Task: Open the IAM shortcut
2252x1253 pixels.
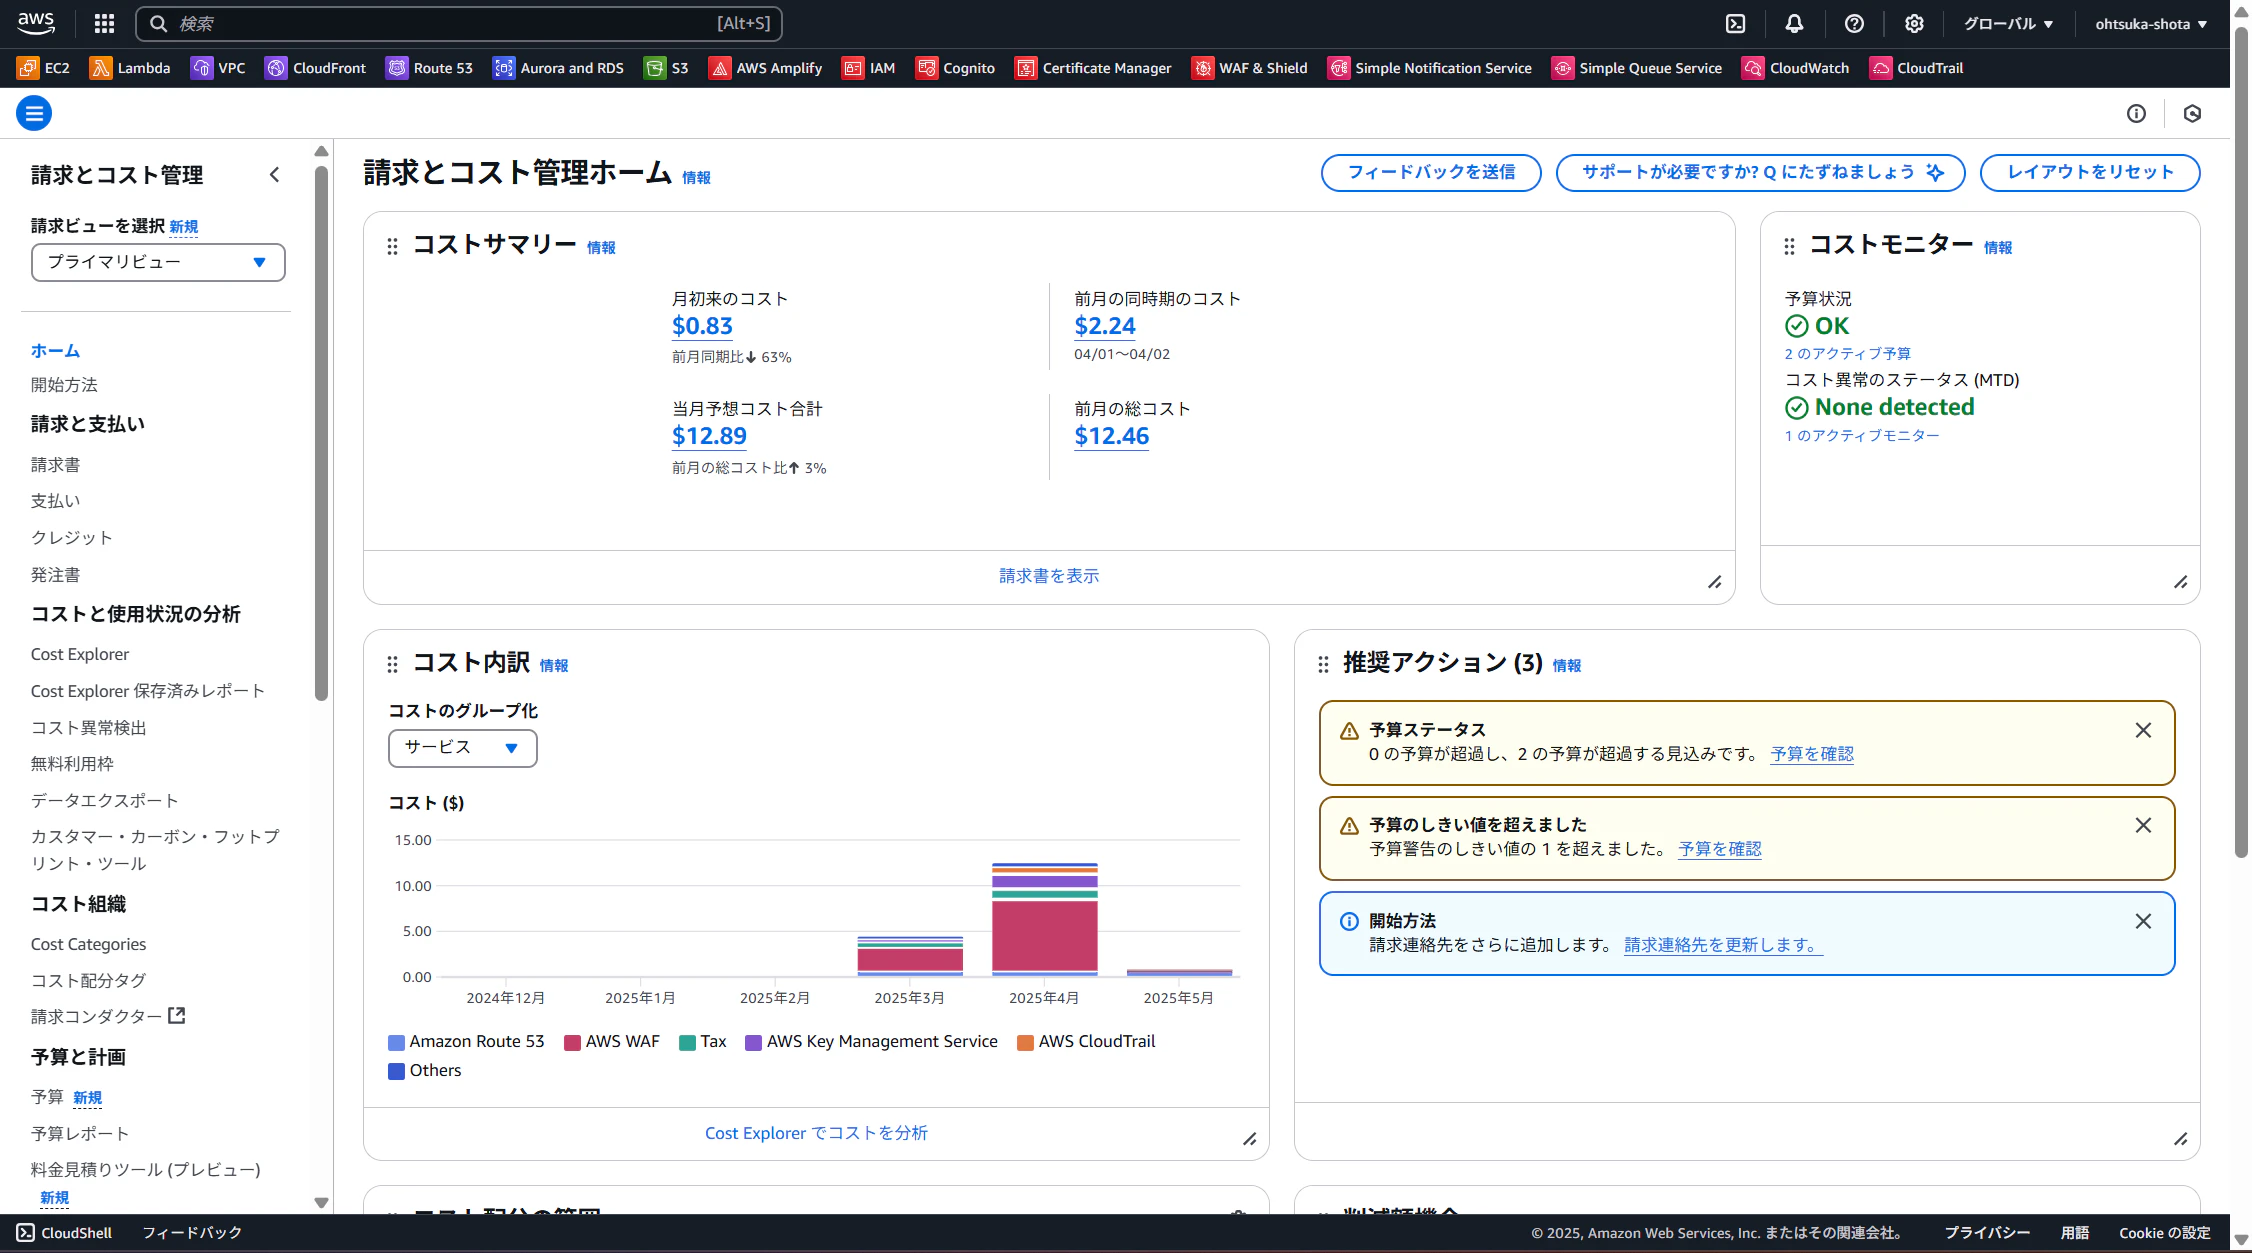Action: coord(869,68)
